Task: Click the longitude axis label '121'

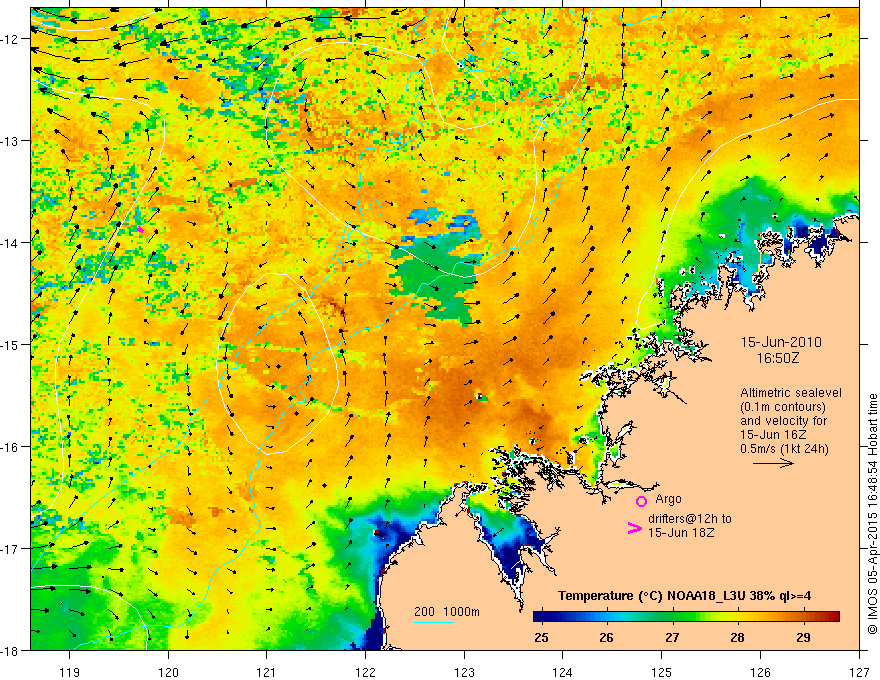Action: 267,672
